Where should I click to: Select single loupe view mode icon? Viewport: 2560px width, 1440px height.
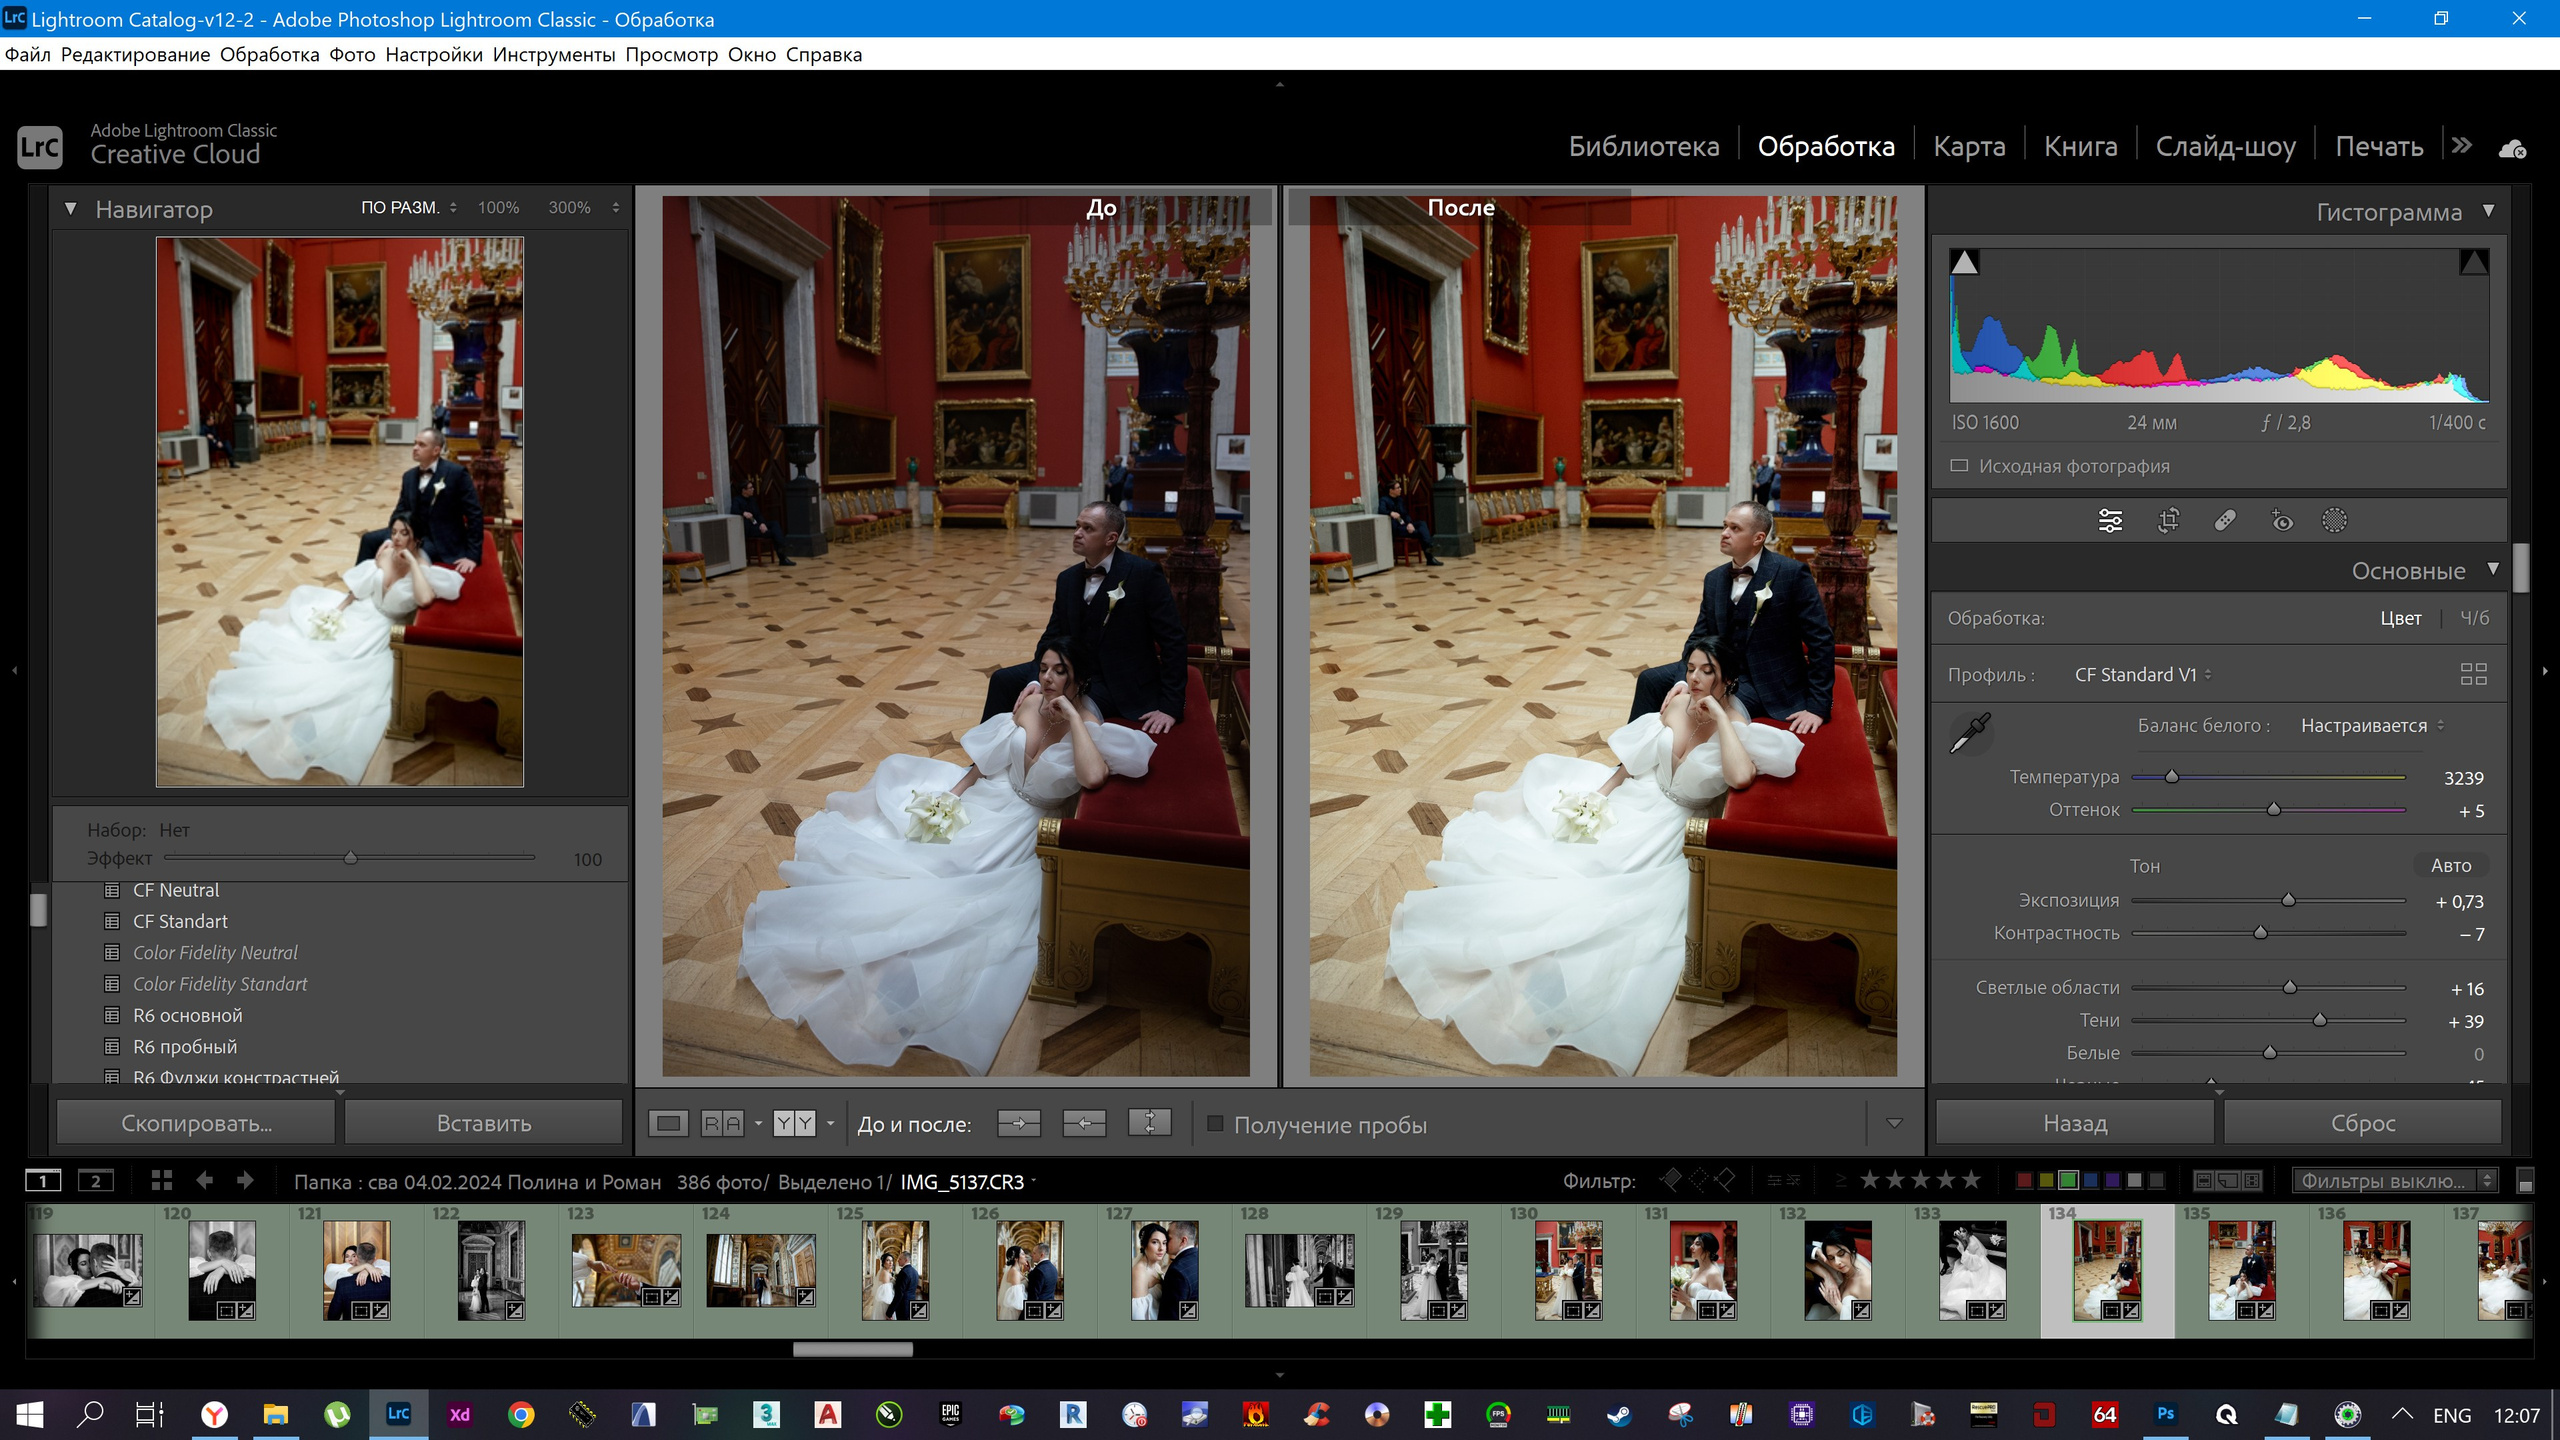pos(669,1123)
